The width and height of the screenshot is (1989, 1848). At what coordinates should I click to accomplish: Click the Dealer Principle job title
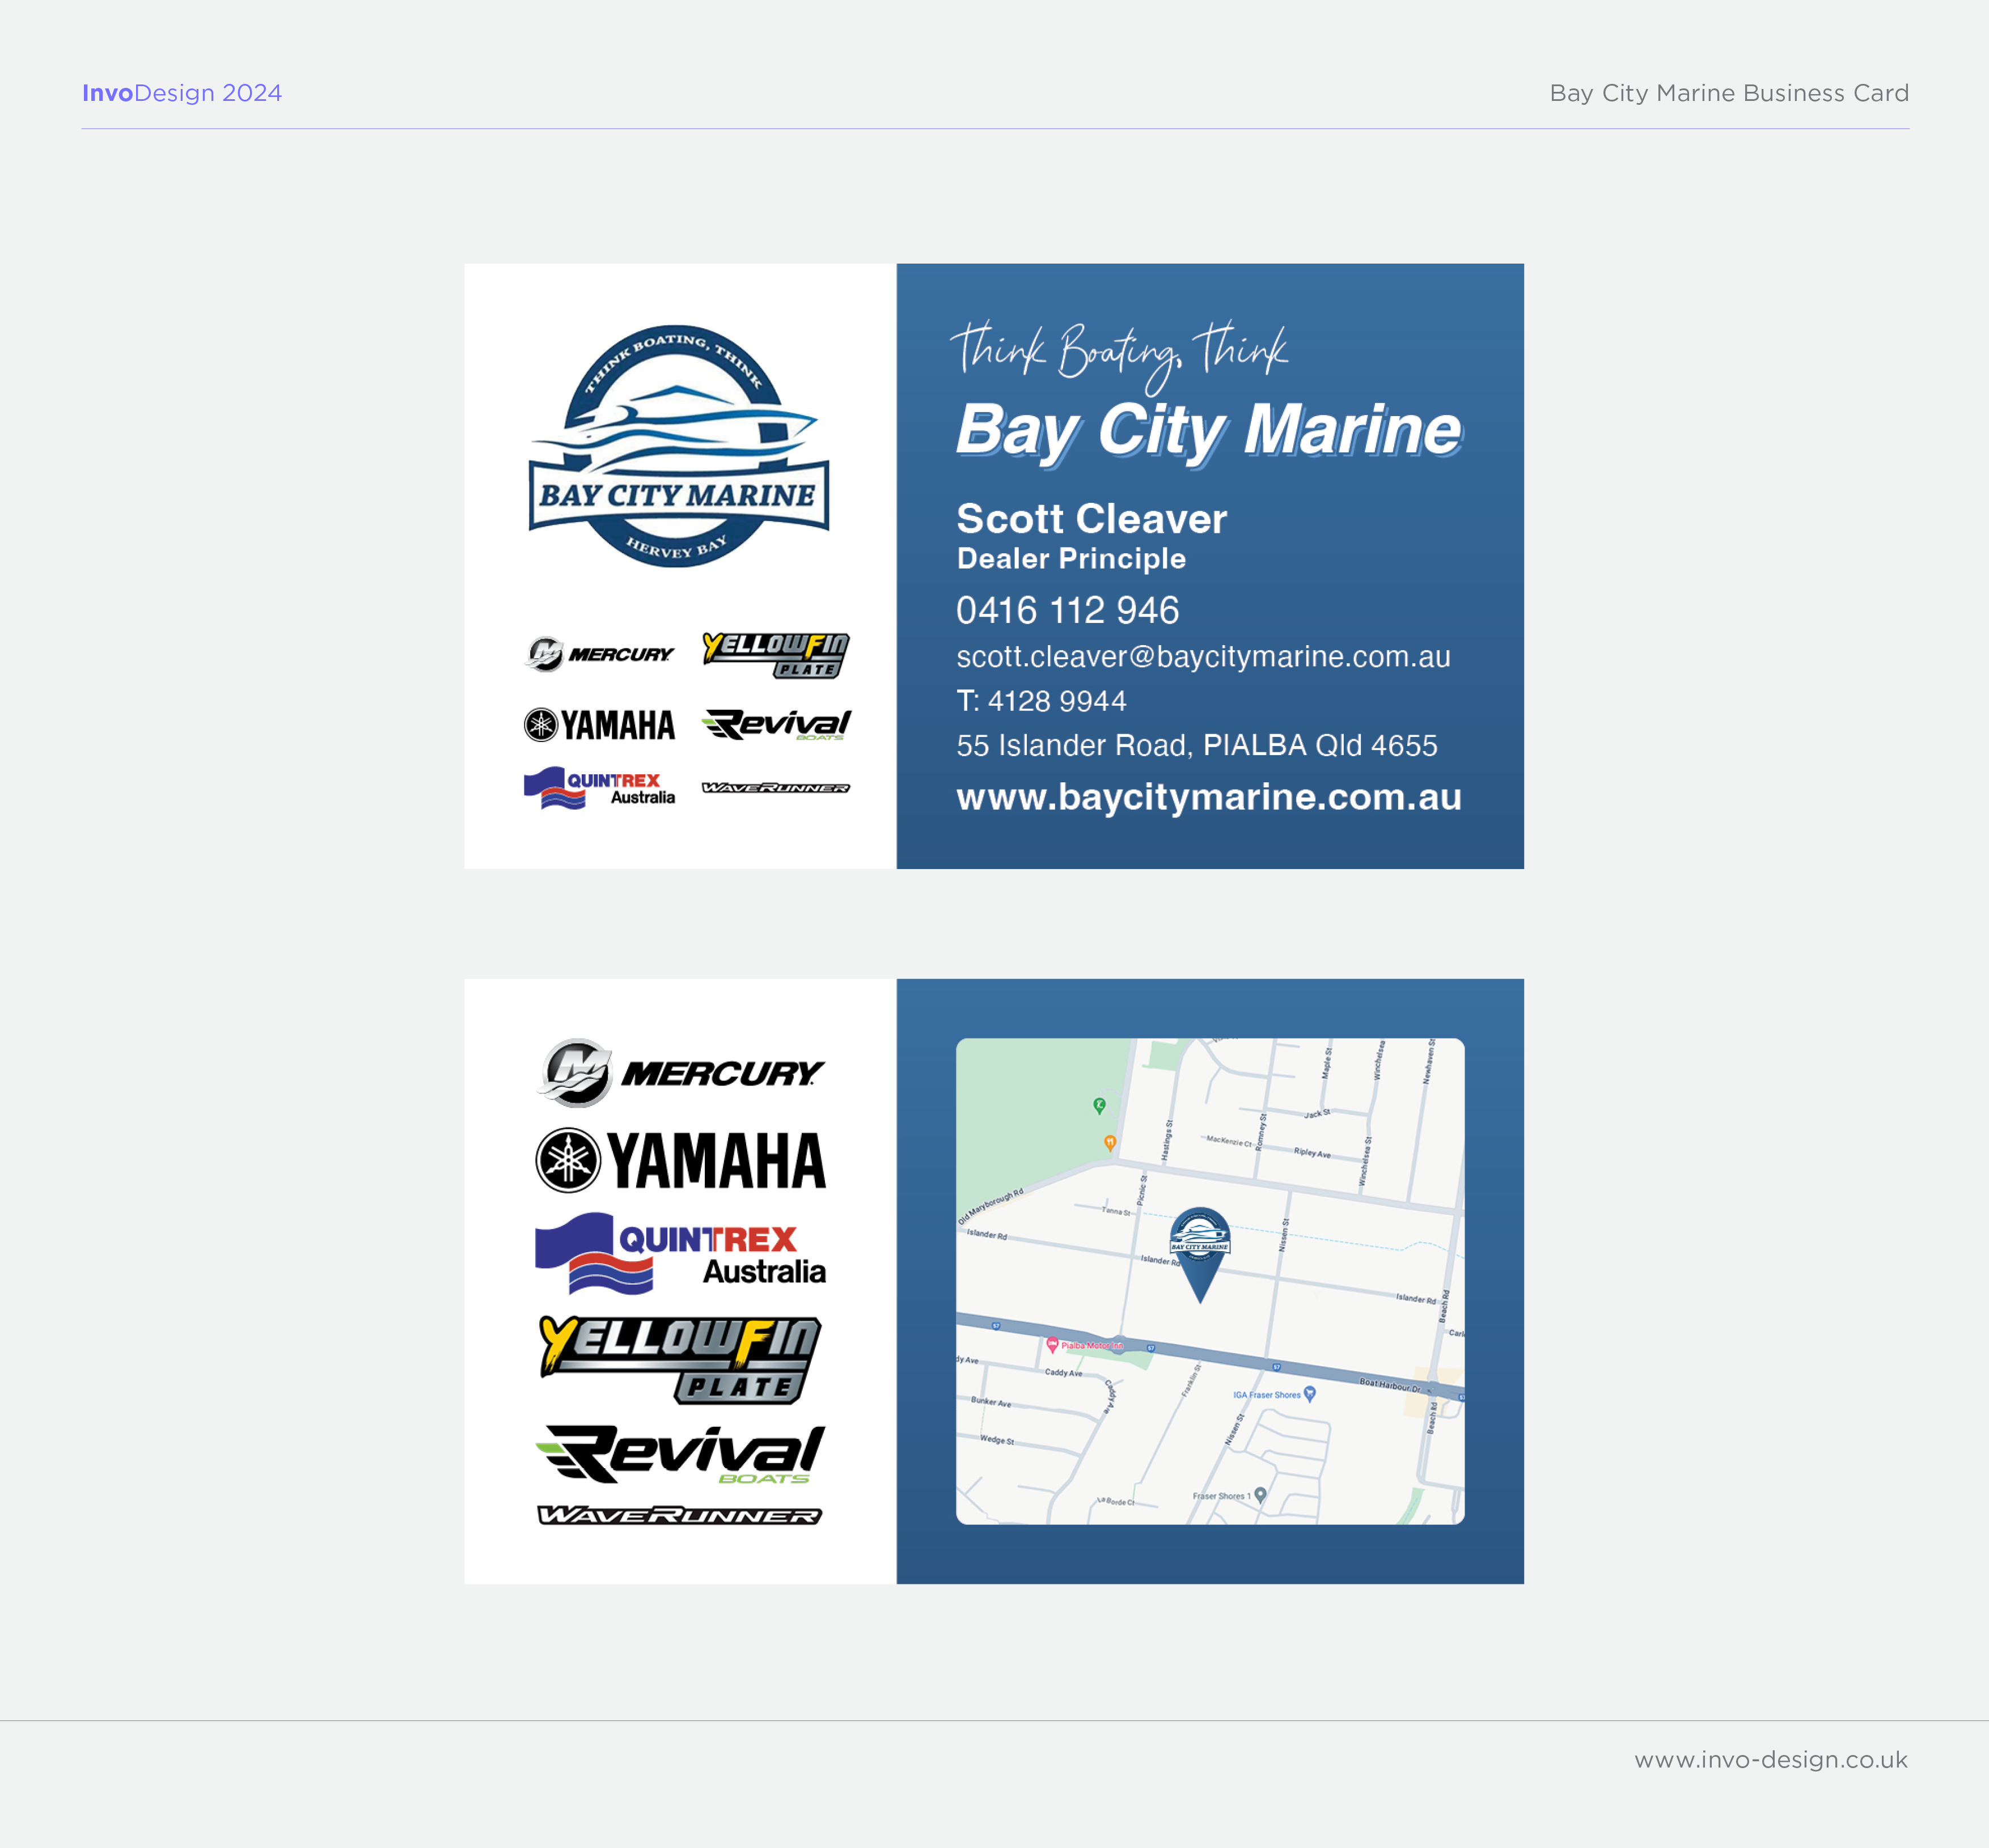1071,559
